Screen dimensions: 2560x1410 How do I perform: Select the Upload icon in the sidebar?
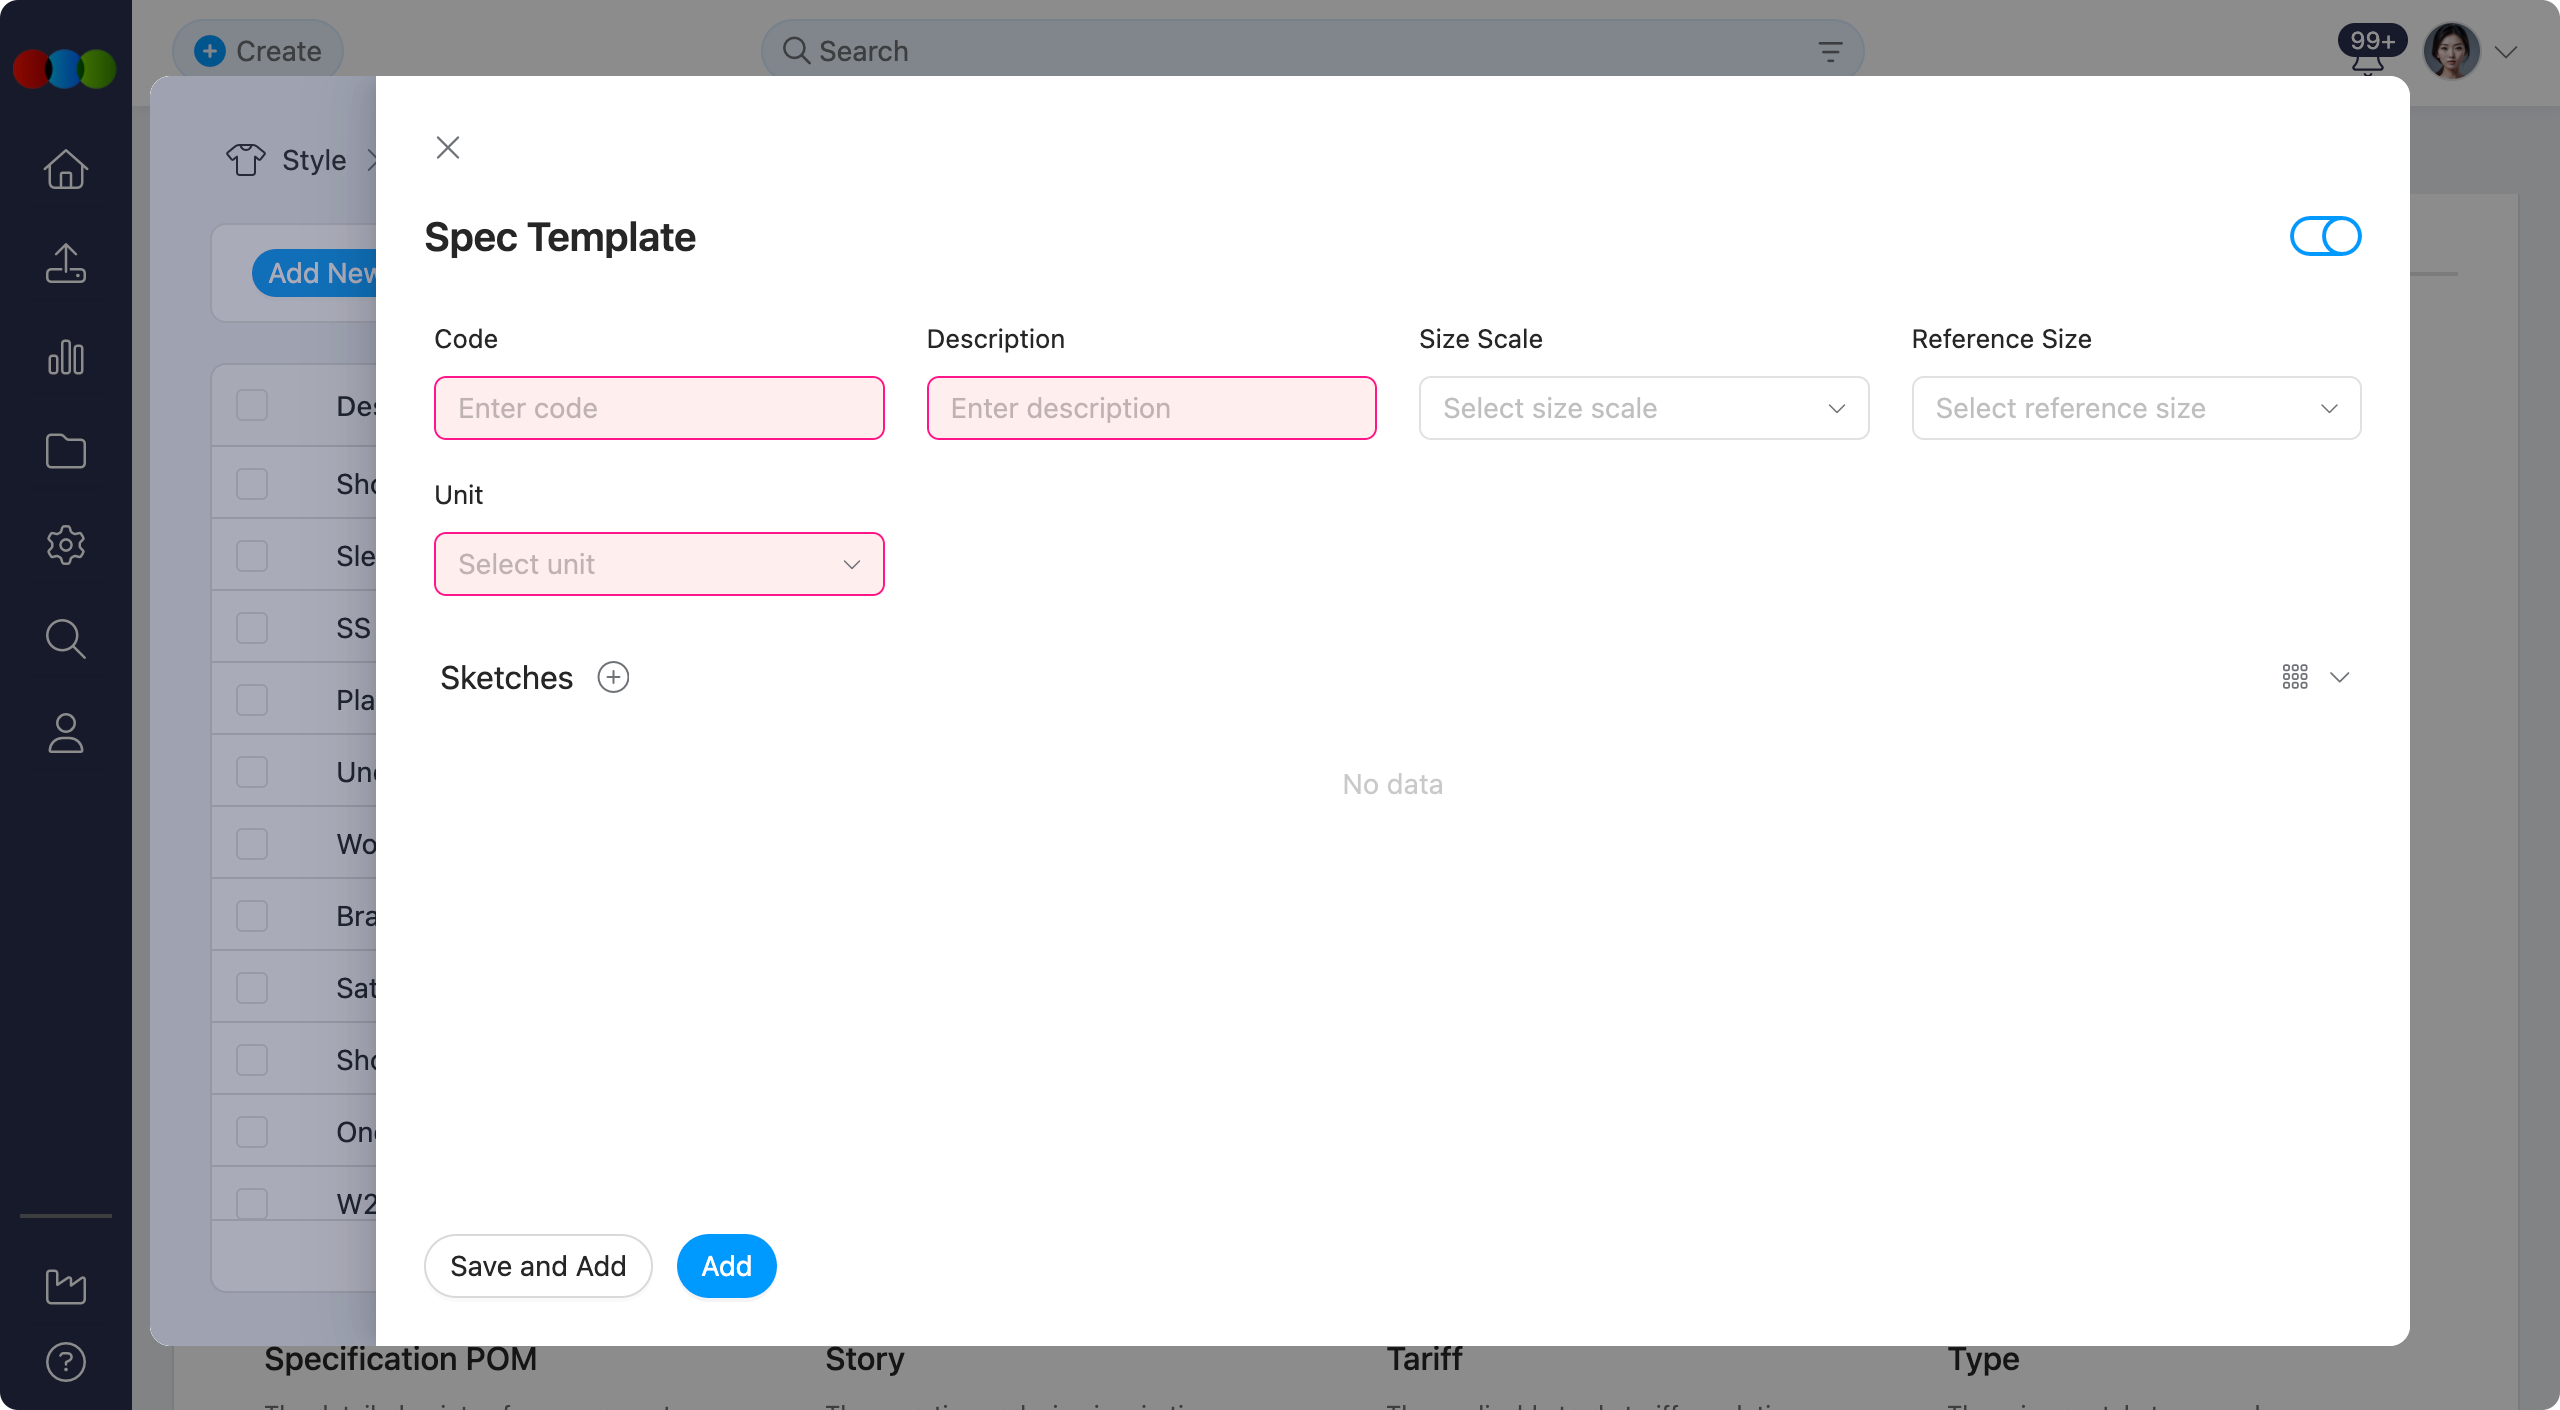[x=65, y=263]
